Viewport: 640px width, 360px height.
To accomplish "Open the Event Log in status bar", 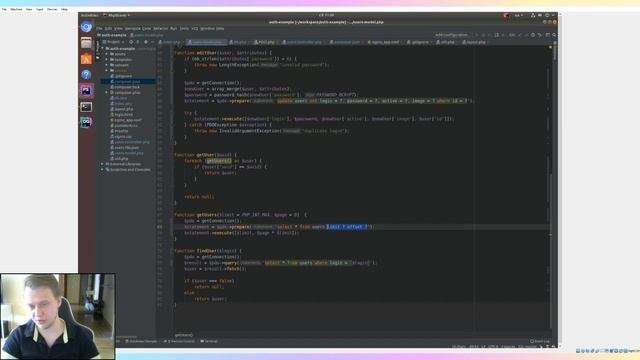I will (x=540, y=341).
